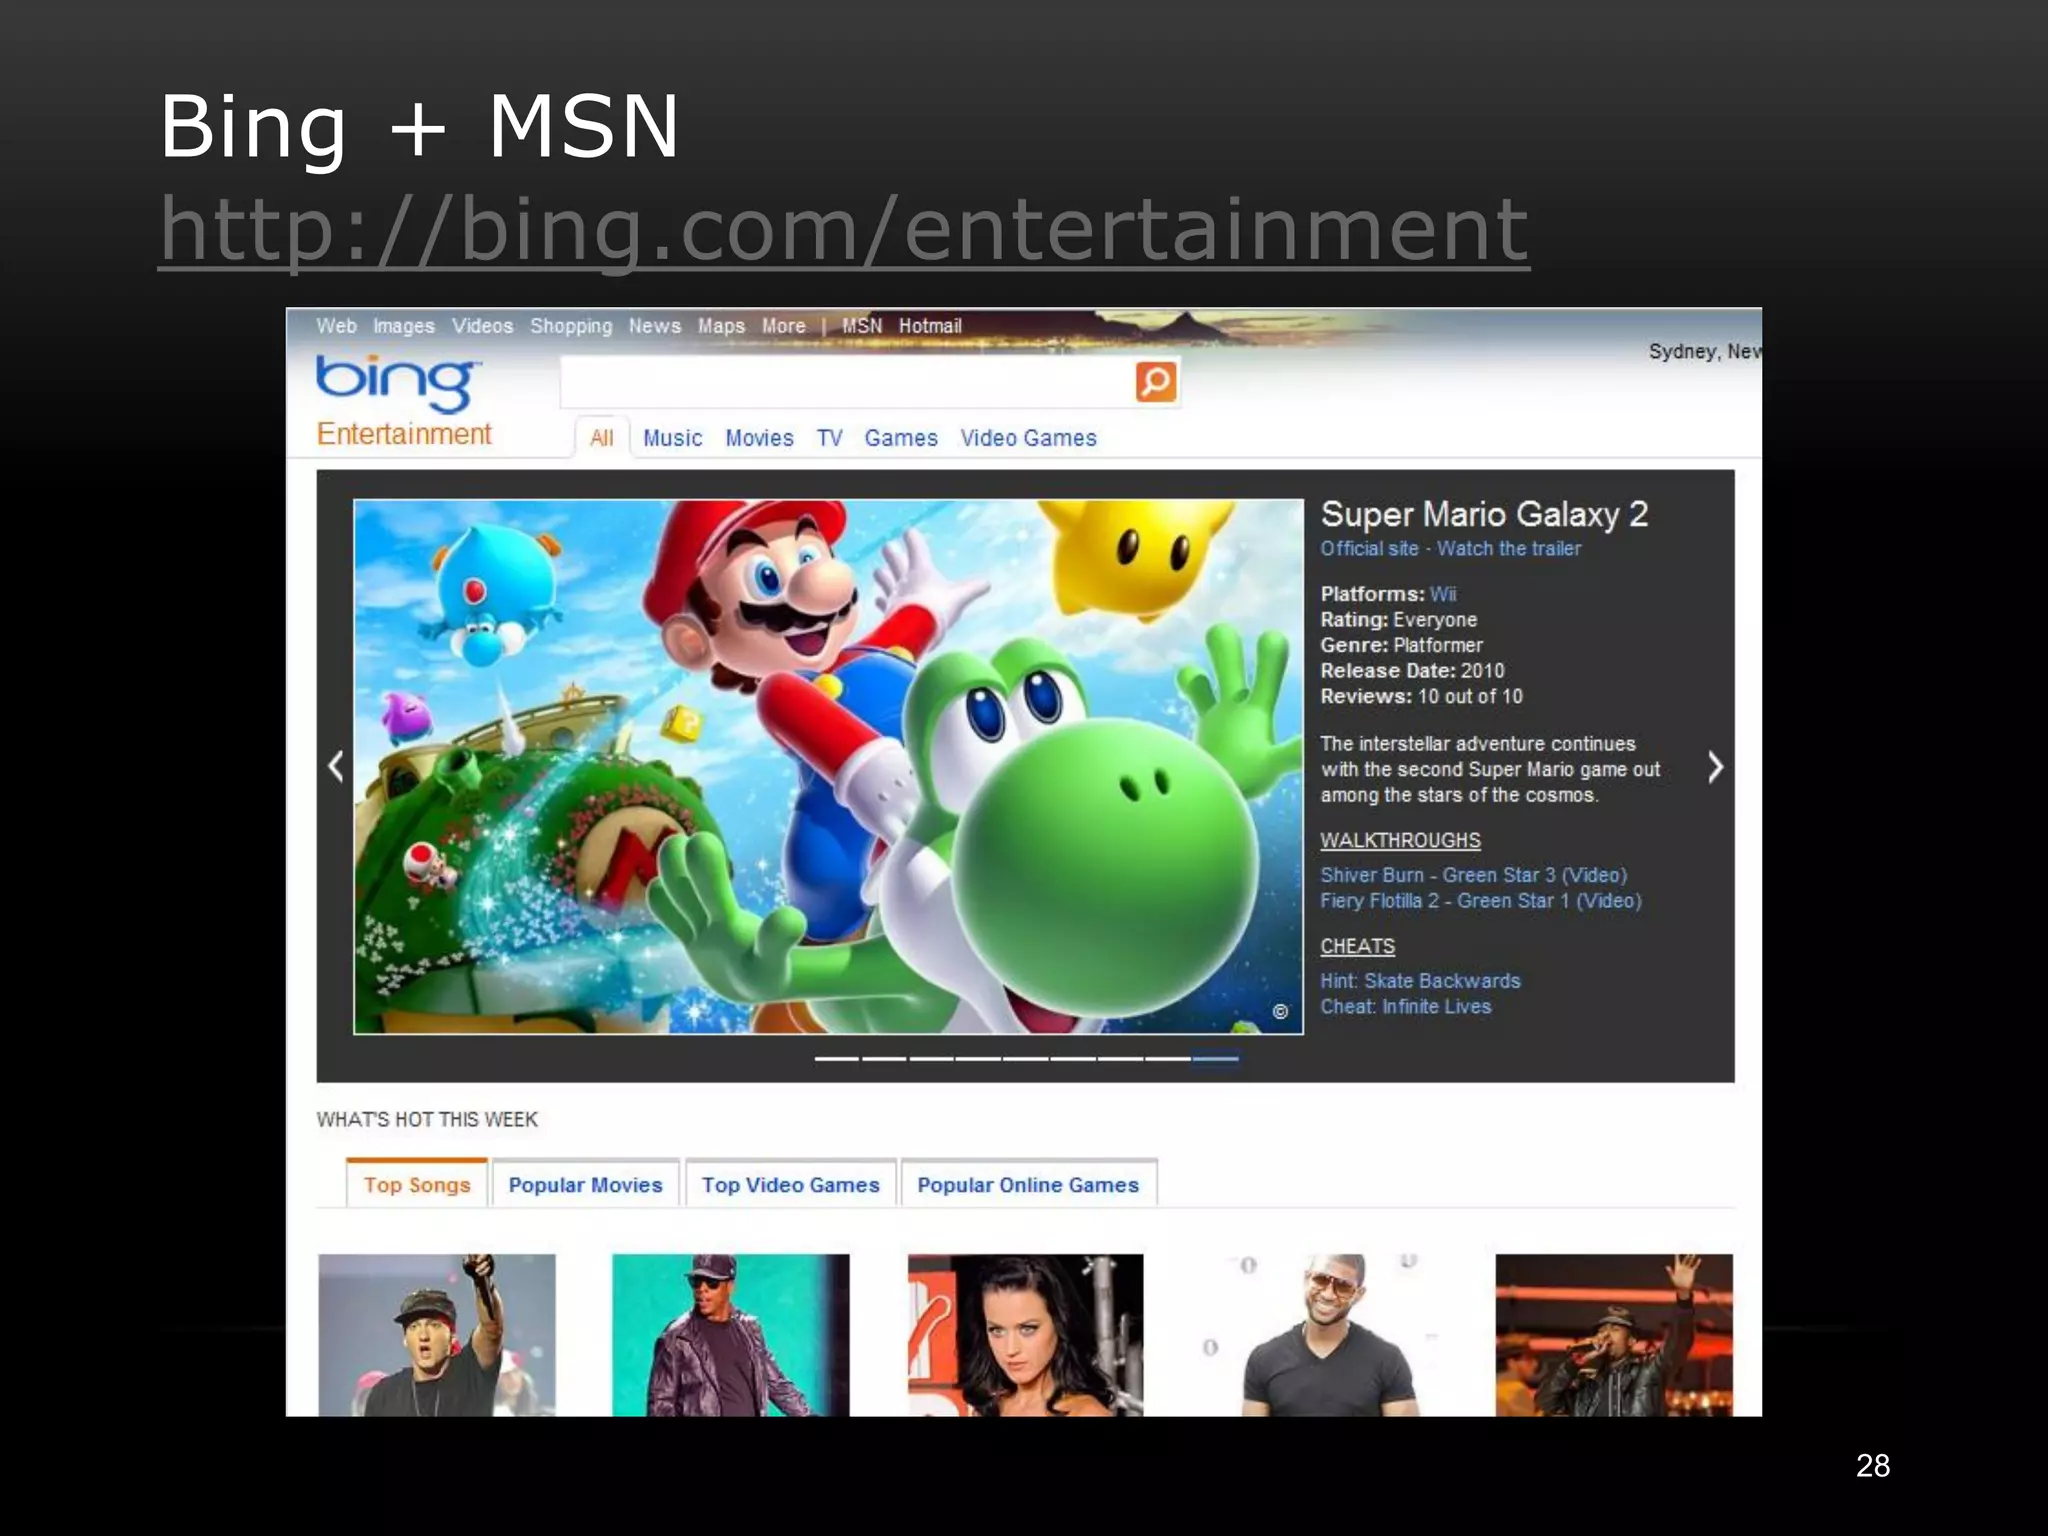Click the Wii platform link
The width and height of the screenshot is (2048, 1536).
[1443, 594]
